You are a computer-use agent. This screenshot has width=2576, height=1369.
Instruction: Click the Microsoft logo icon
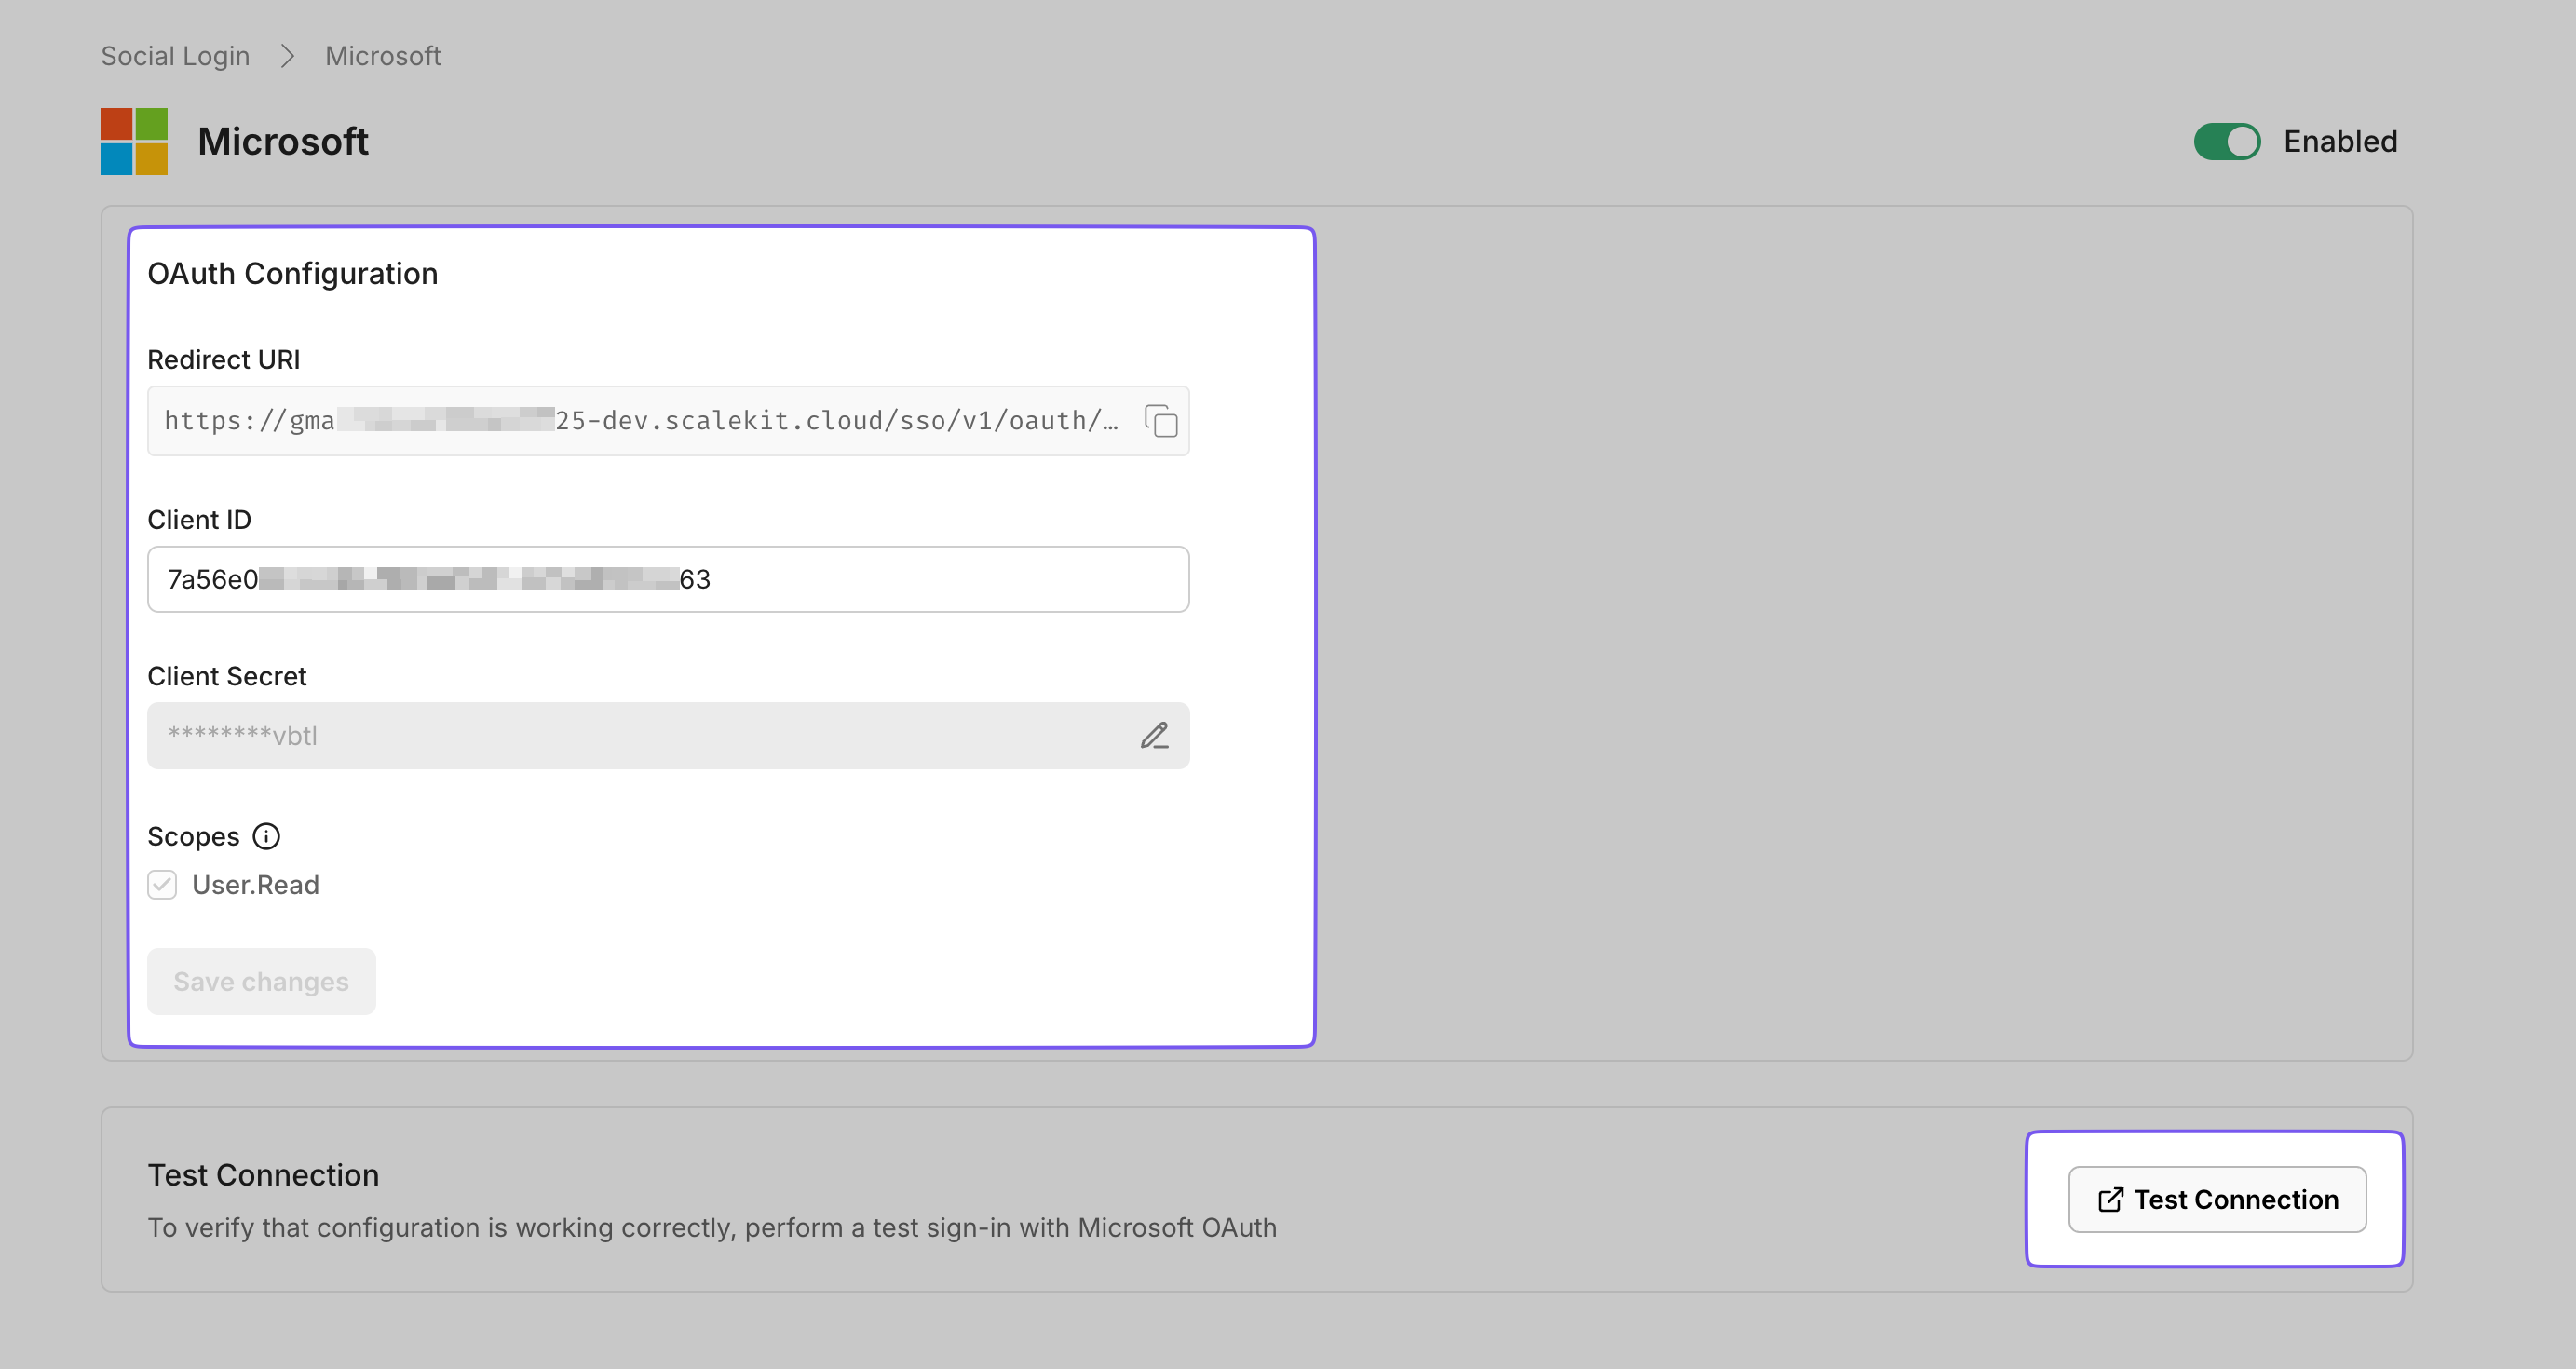tap(133, 141)
